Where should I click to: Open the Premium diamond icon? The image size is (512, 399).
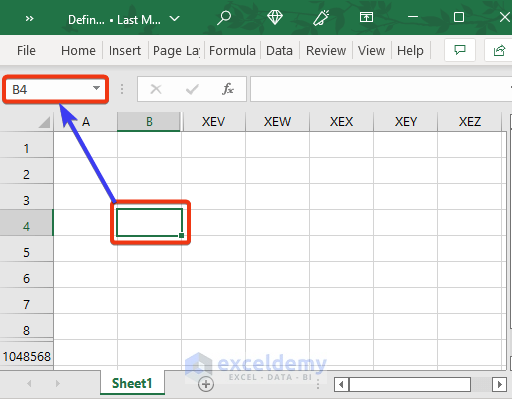pyautogui.click(x=275, y=17)
